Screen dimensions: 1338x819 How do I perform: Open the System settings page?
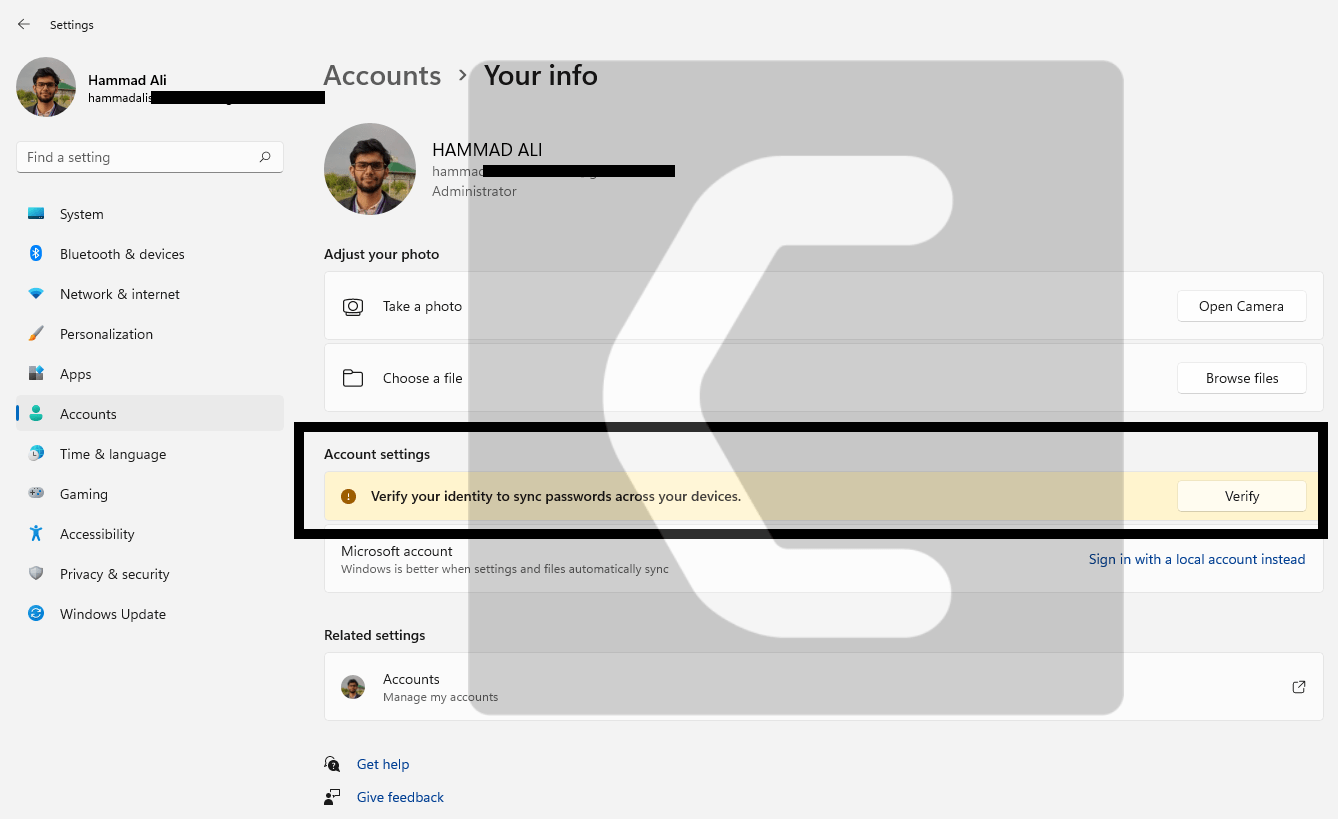pos(150,214)
